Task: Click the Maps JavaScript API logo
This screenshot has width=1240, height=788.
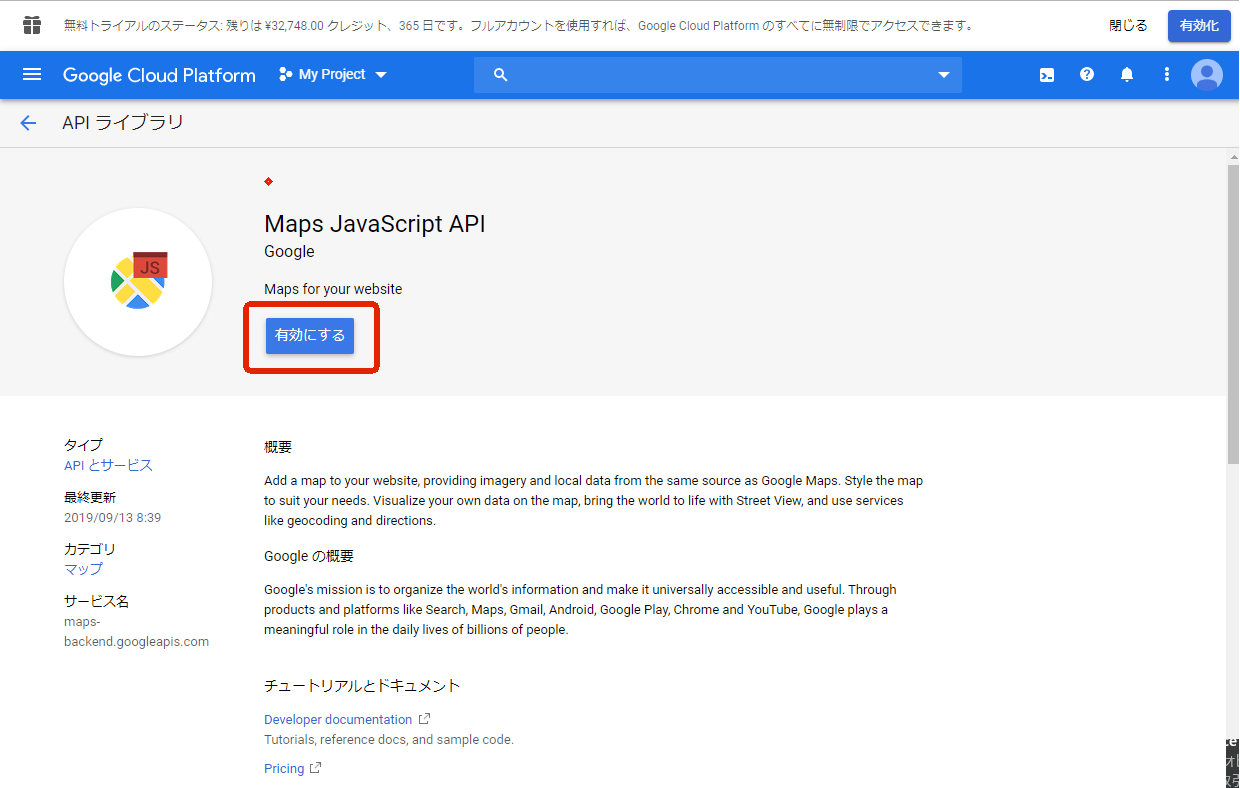Action: tap(138, 282)
